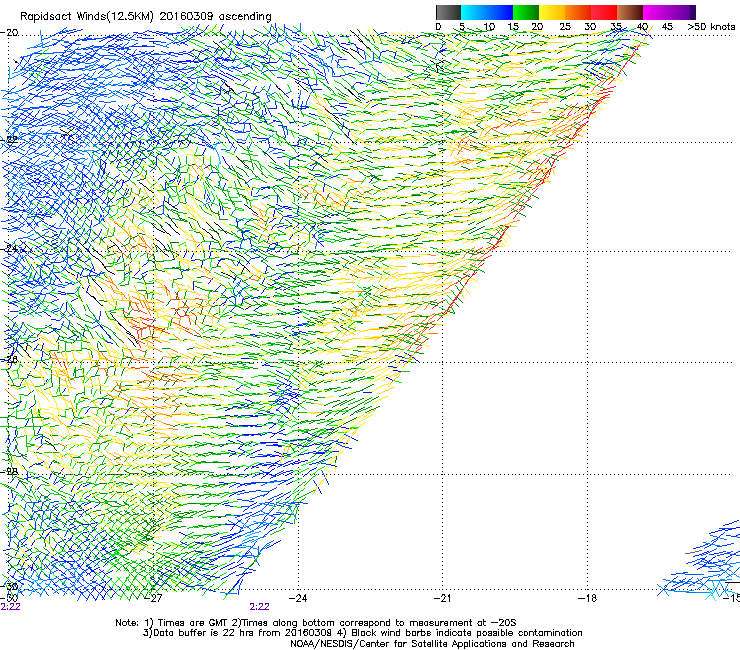Click the "45" label under the color bar
The image size is (740, 650).
667,27
